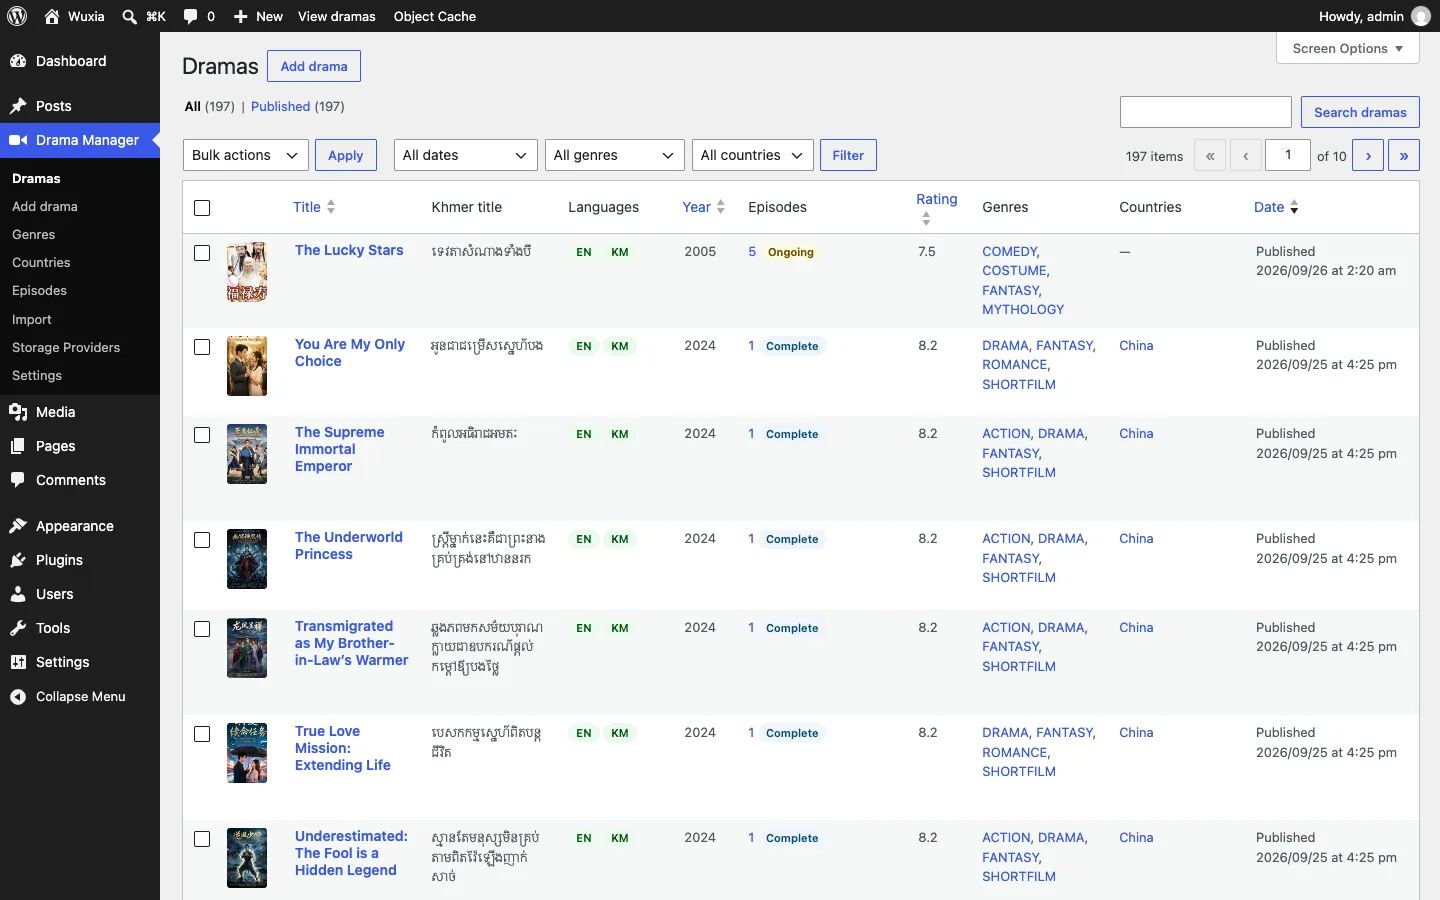Show only Published dramas link
This screenshot has height=900, width=1440.
click(281, 107)
